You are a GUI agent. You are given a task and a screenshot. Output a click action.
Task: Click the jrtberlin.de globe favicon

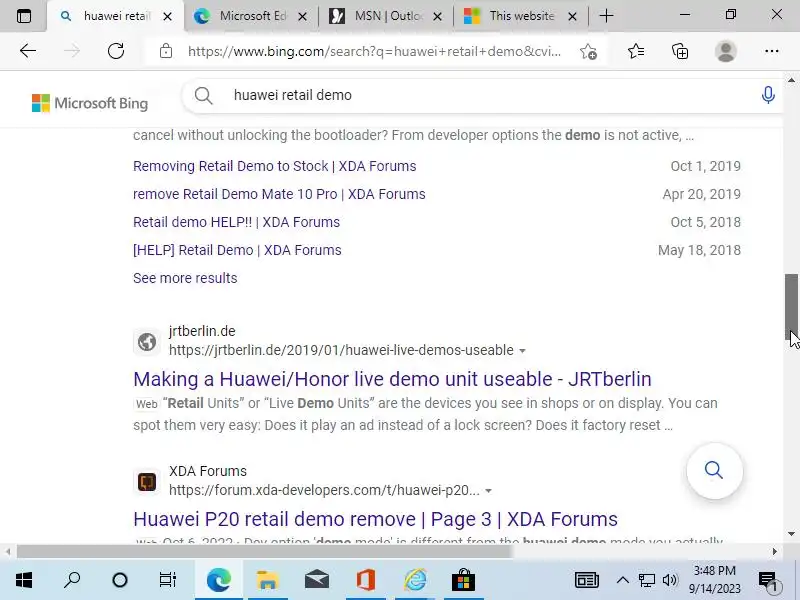point(147,341)
